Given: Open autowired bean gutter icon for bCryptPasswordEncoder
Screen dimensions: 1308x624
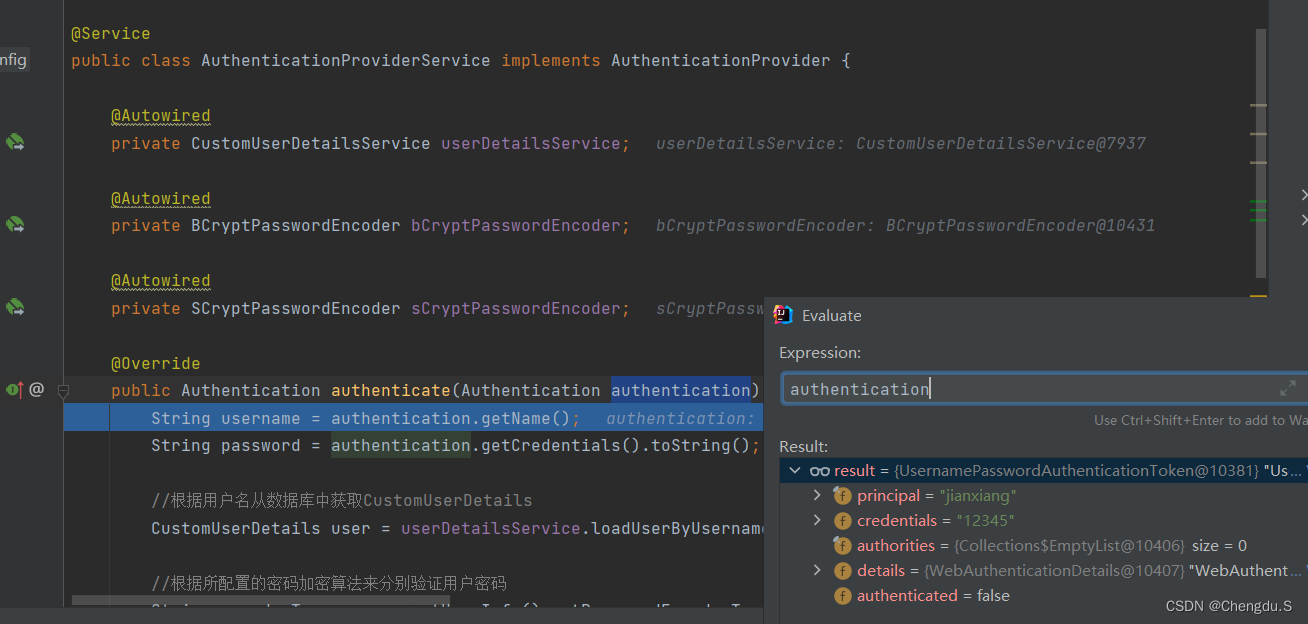Looking at the screenshot, I should coord(15,225).
